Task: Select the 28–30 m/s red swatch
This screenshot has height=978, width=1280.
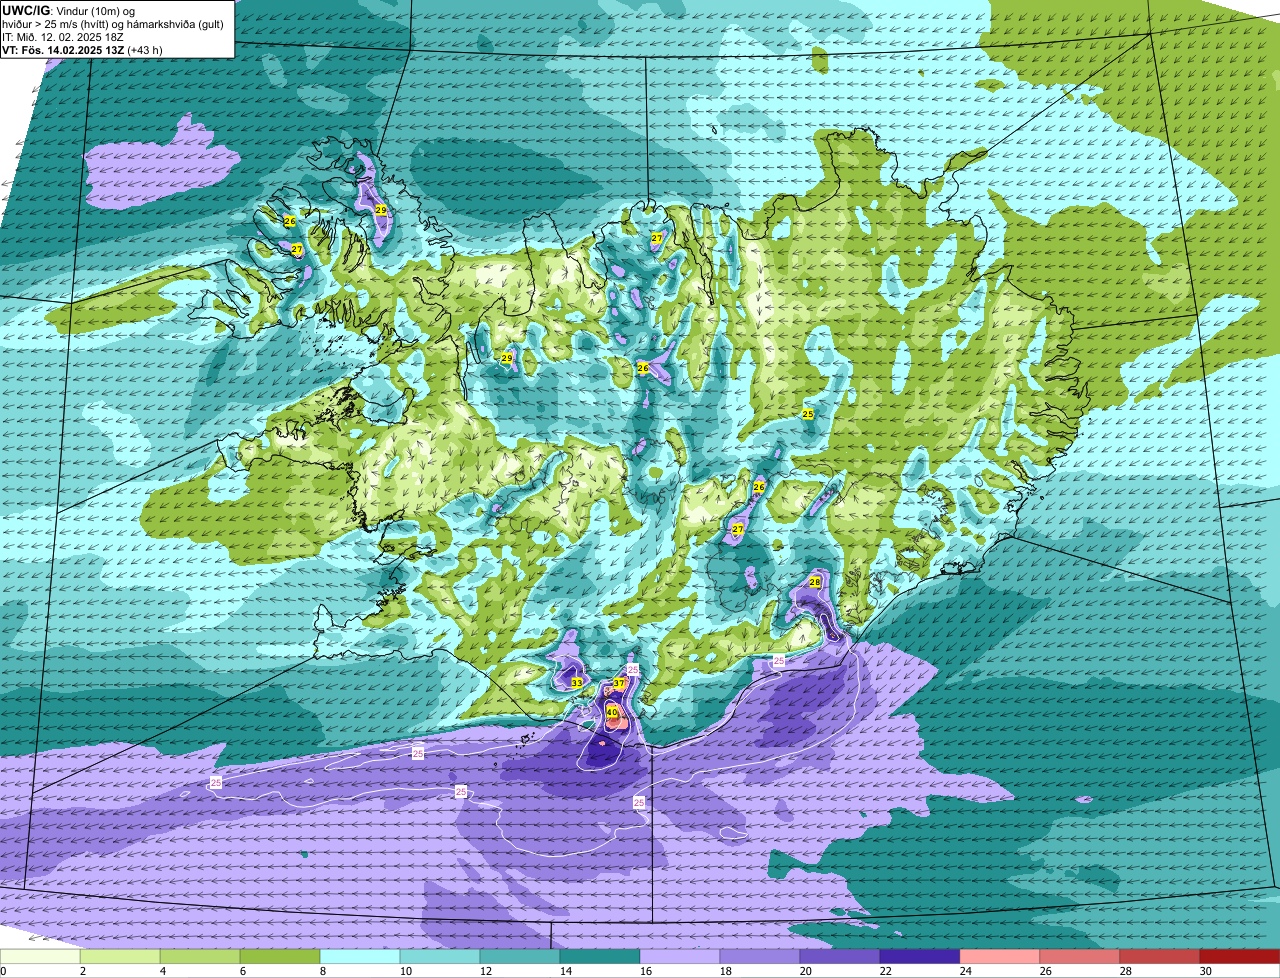Action: coord(1160,957)
